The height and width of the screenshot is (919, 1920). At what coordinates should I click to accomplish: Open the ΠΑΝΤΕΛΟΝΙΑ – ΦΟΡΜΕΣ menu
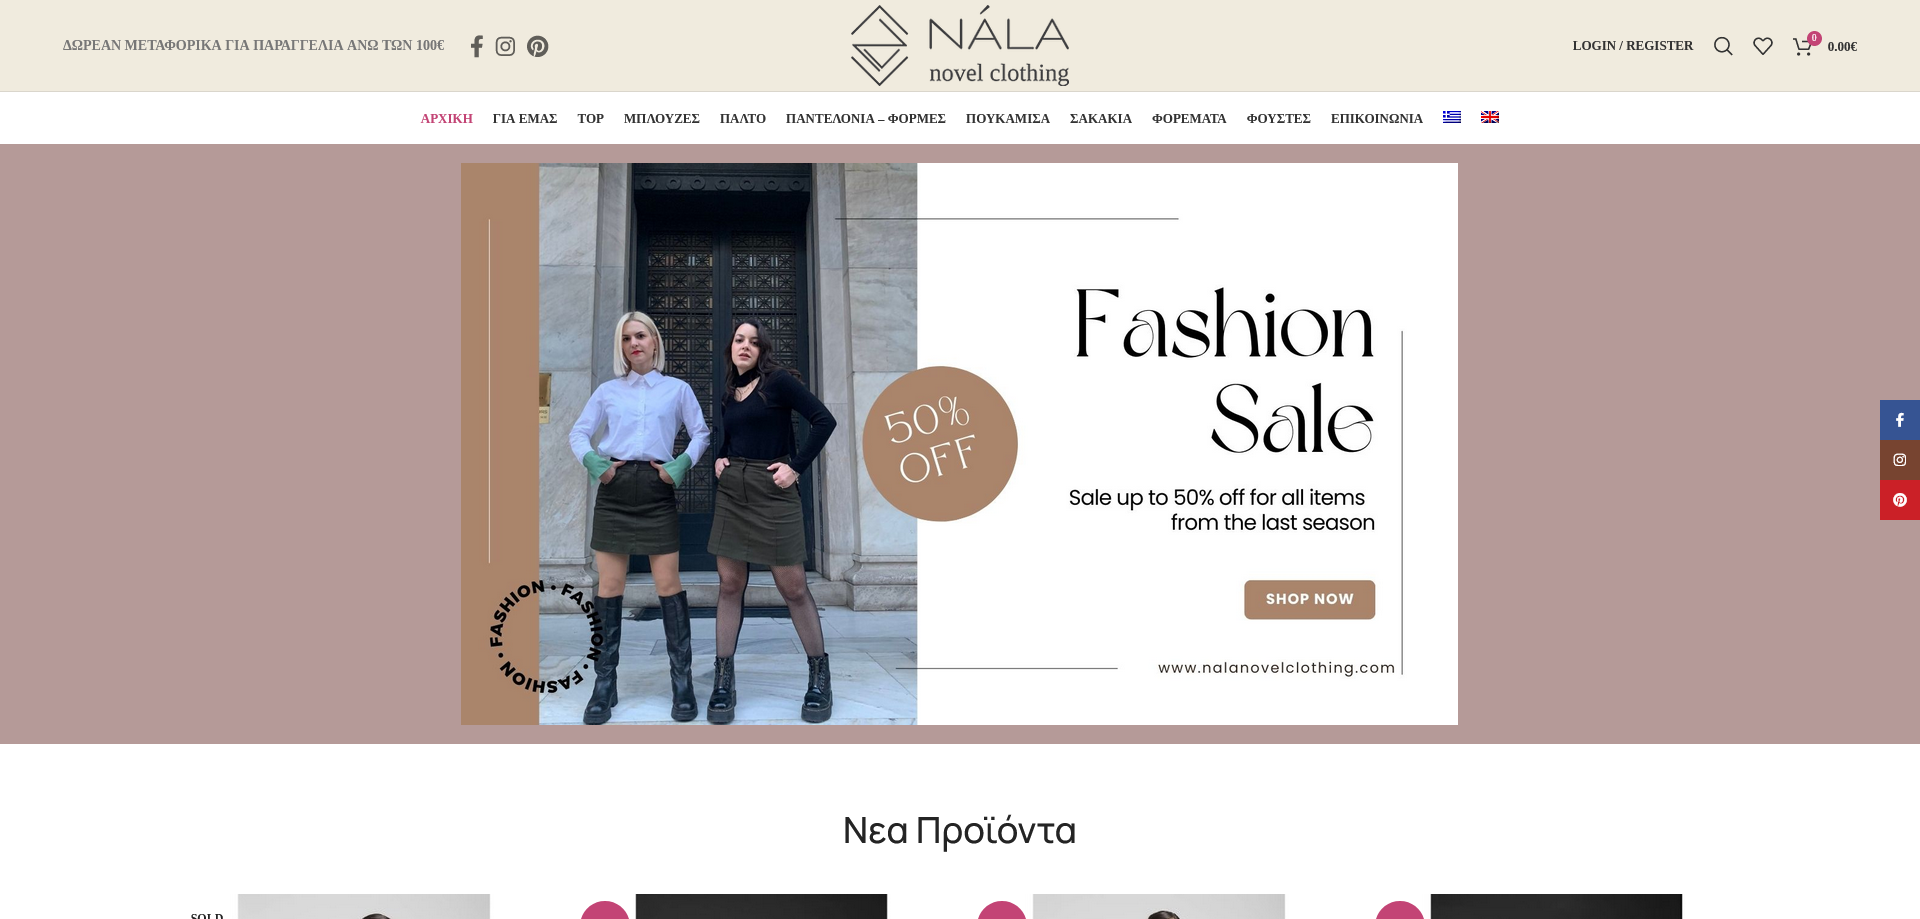pyautogui.click(x=865, y=118)
